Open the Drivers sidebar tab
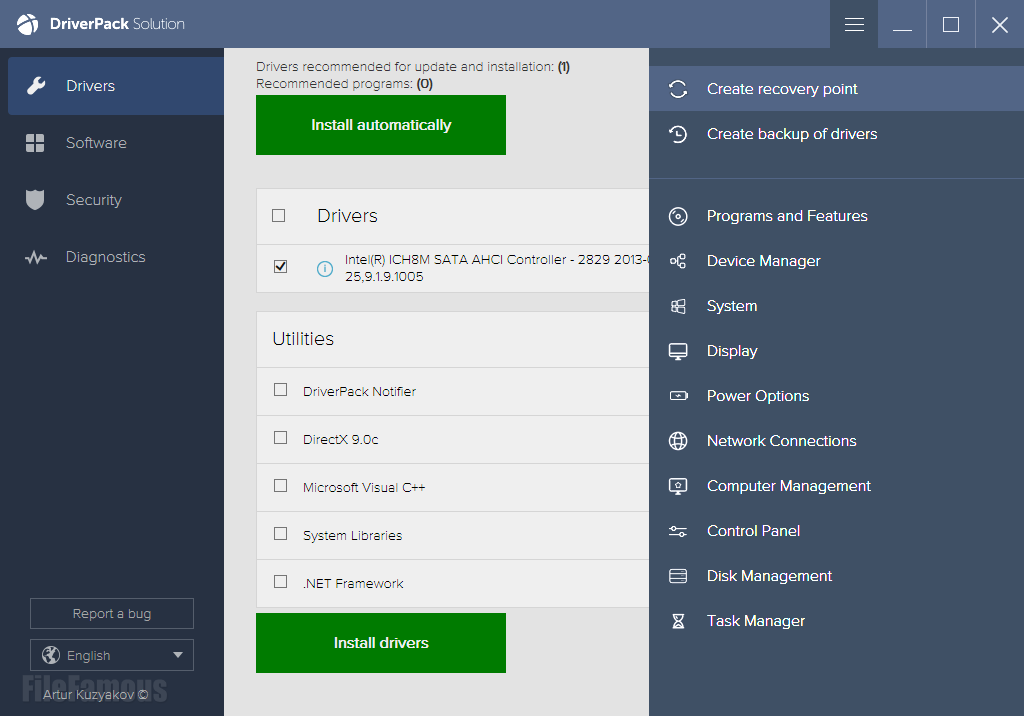 116,86
